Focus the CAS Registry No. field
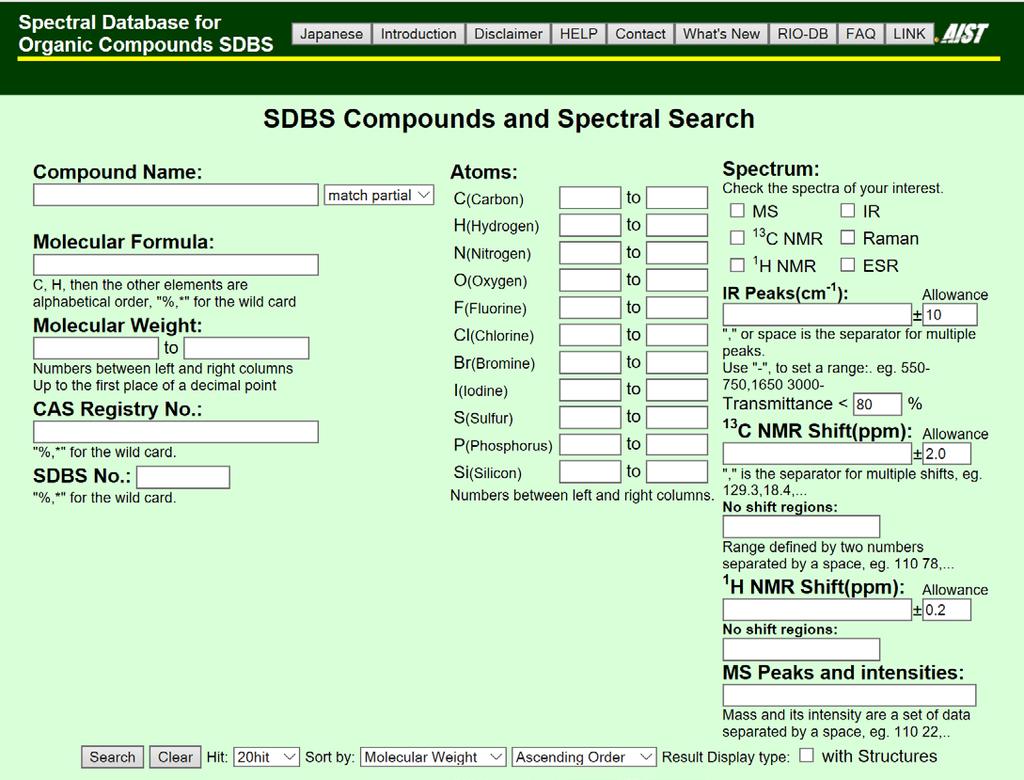The image size is (1024, 780). pos(176,432)
